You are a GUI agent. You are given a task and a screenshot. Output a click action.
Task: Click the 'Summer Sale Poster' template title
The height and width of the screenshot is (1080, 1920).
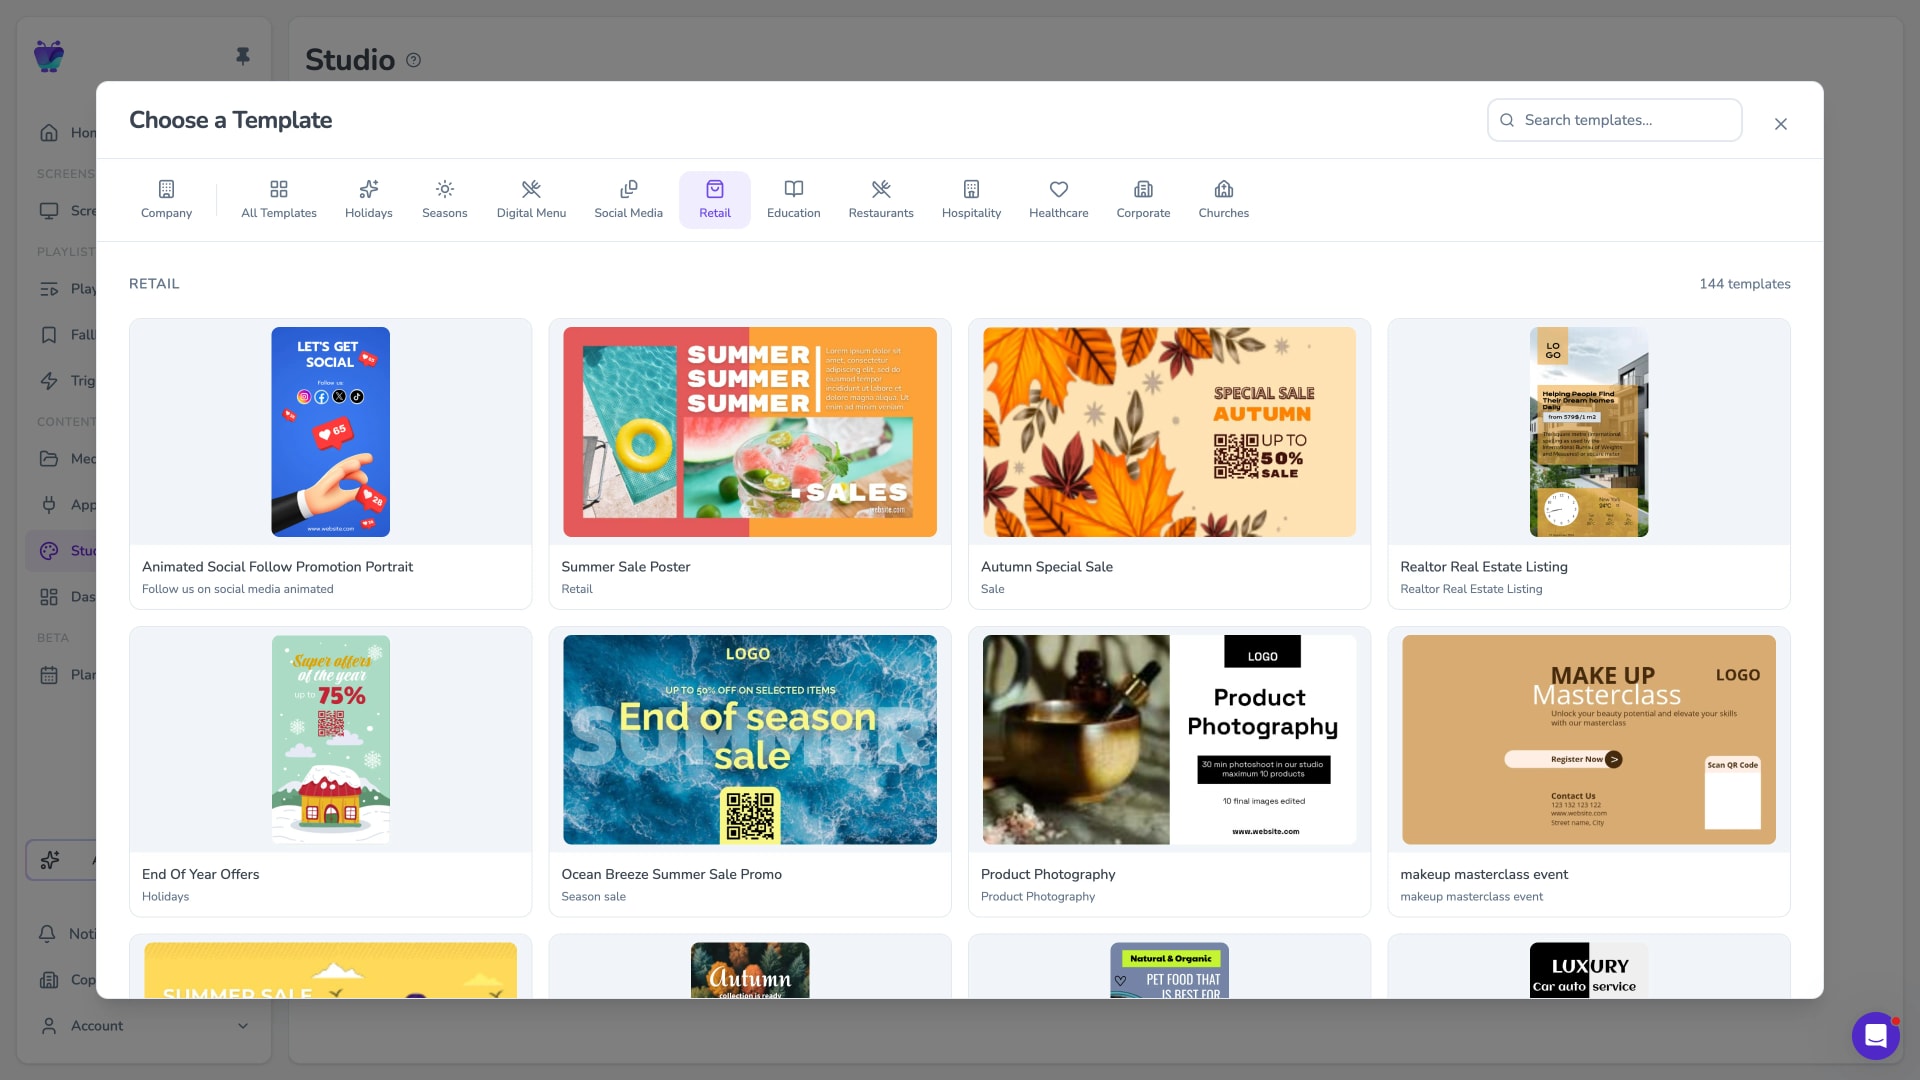point(626,567)
